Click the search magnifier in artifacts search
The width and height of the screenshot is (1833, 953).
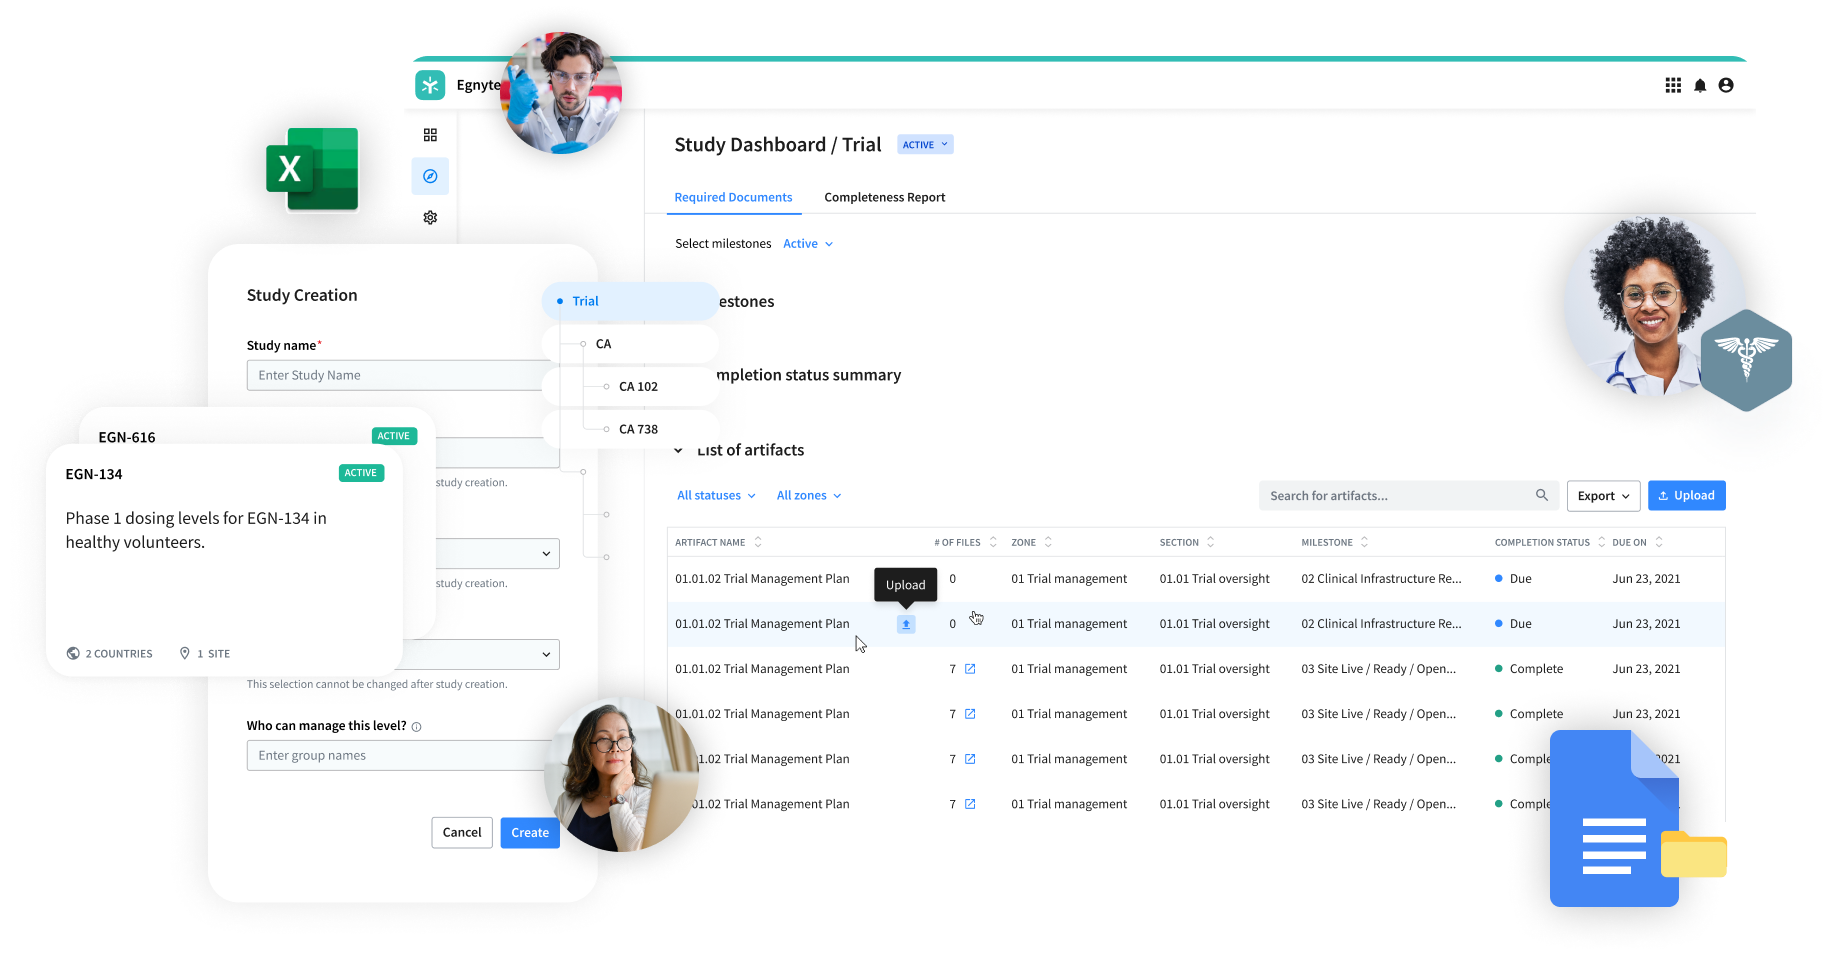point(1541,495)
